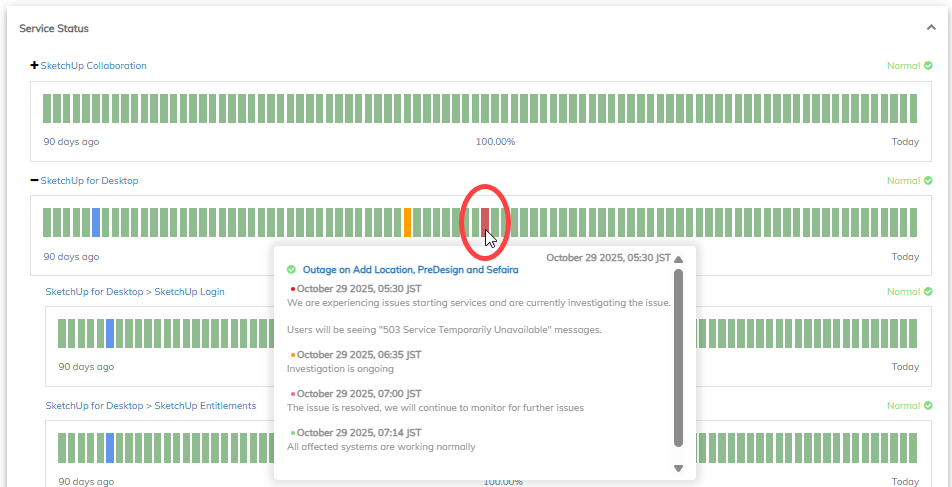Screen dimensions: 952x487
Task: Click the Normal status check icon for SketchUp for Desktop
Action: pos(928,181)
